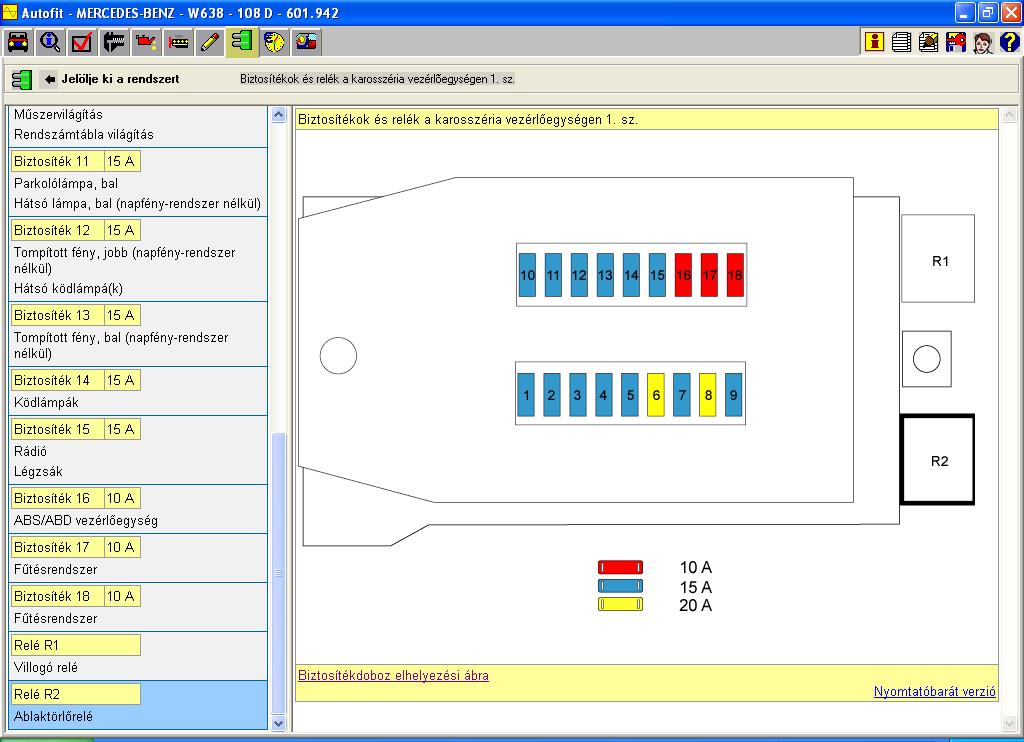Click fuse 12 in the diagram
Image resolution: width=1024 pixels, height=742 pixels.
click(579, 275)
